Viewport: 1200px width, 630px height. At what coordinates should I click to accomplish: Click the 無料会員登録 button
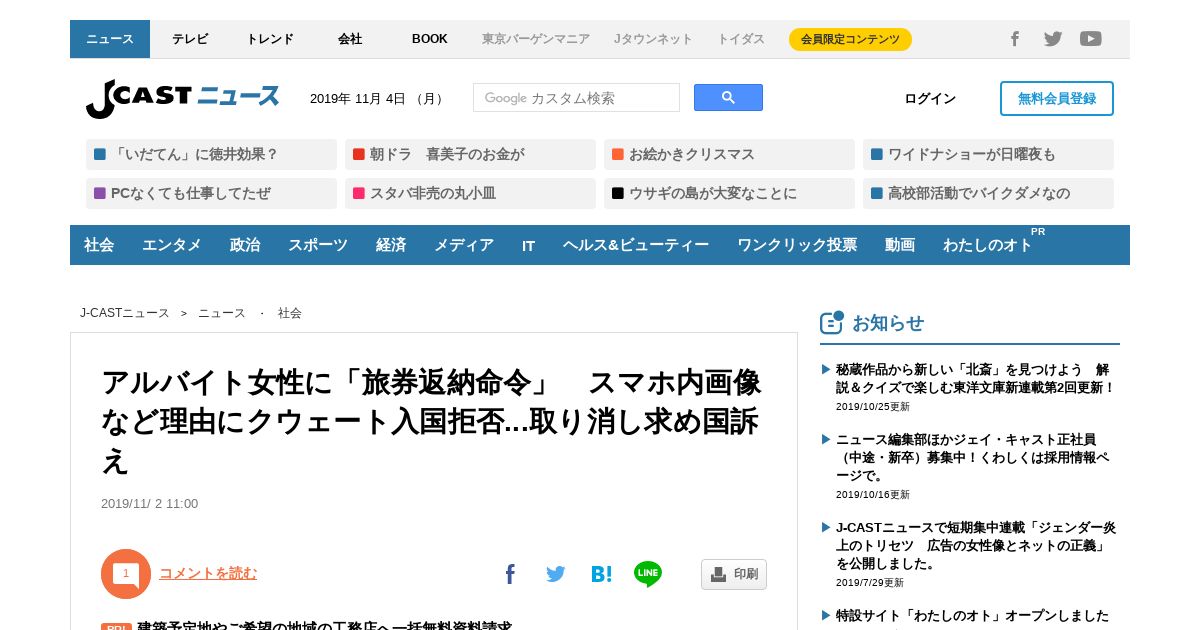[x=1057, y=98]
